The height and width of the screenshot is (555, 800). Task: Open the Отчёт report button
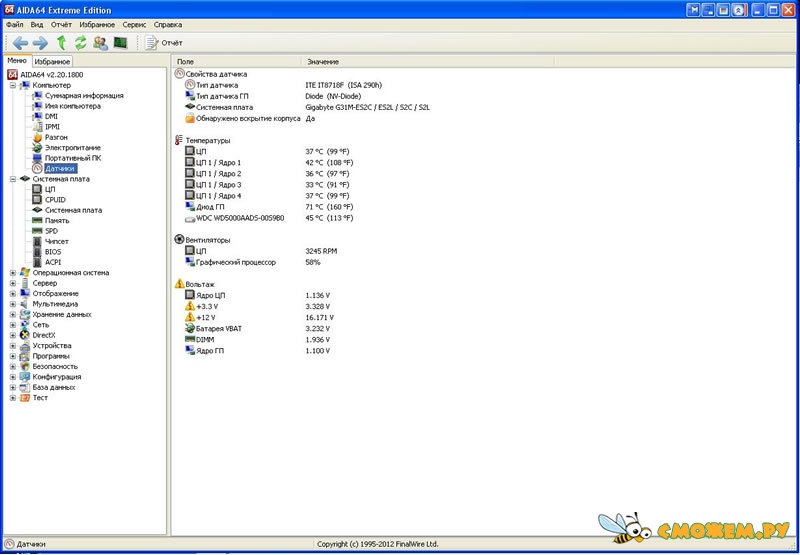[x=164, y=43]
